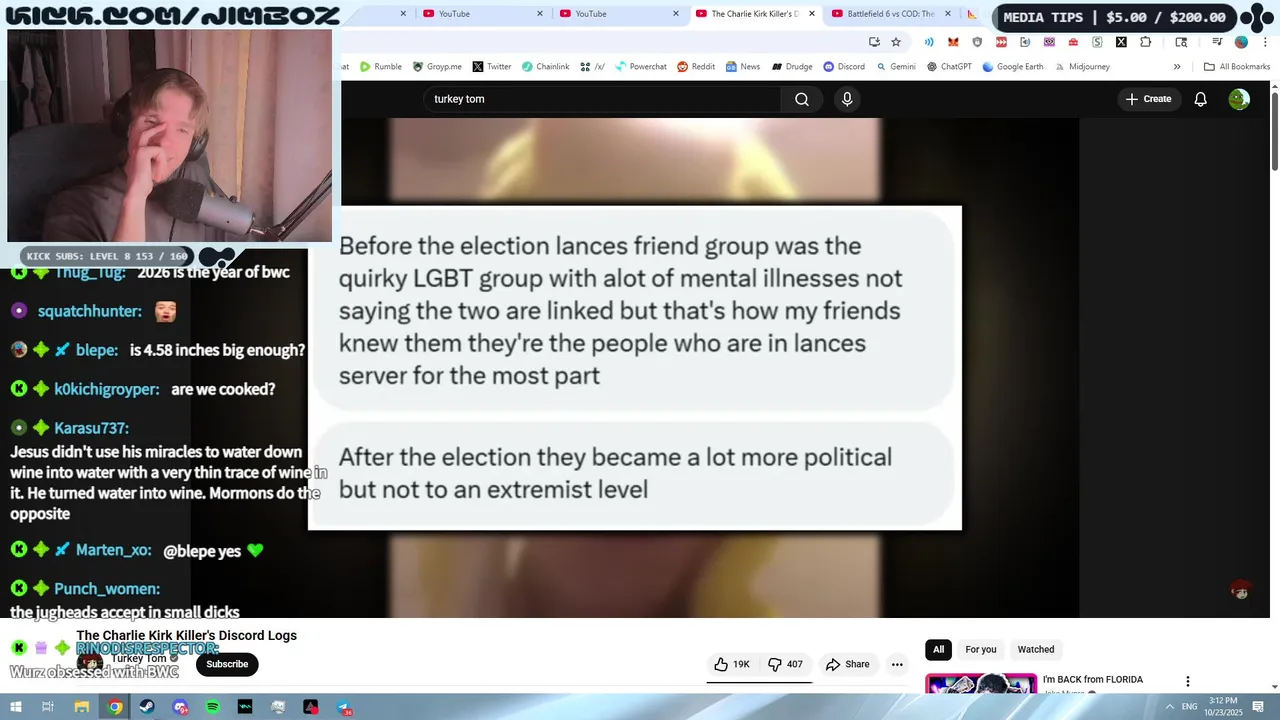Screen dimensions: 1280x720
Task: Click the YouTube search magnifier icon
Action: 802,99
